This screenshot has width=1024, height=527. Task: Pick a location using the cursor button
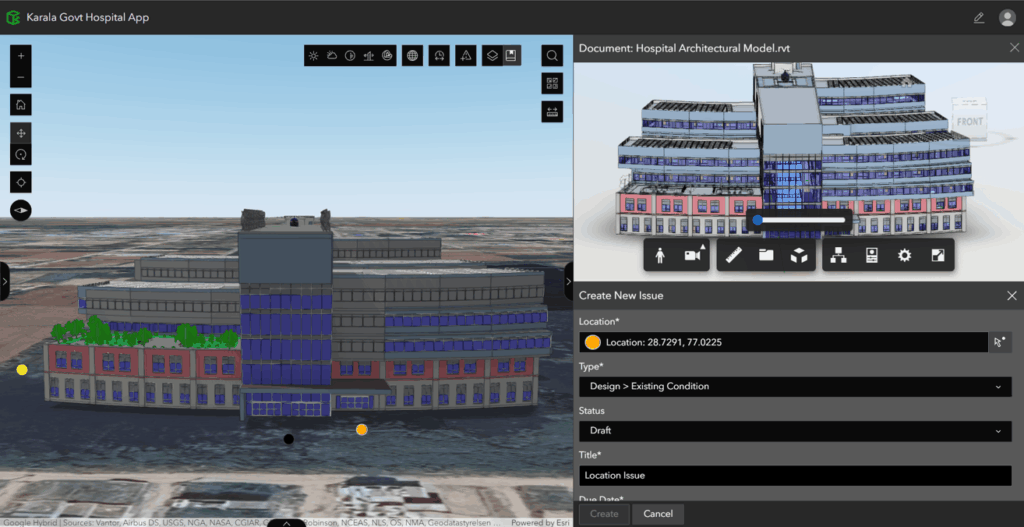[x=1000, y=342]
